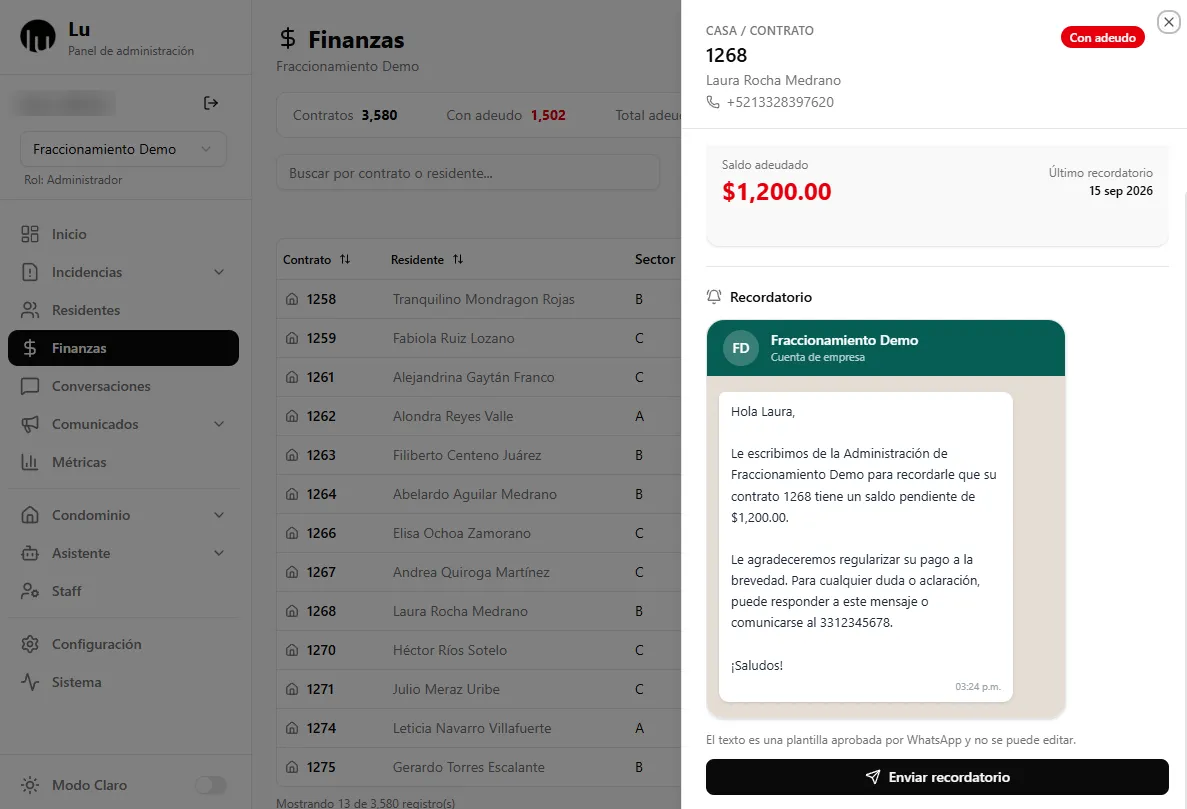The image size is (1187, 809).
Task: Open the Fraccionamiento Demo dropdown
Action: 123,149
